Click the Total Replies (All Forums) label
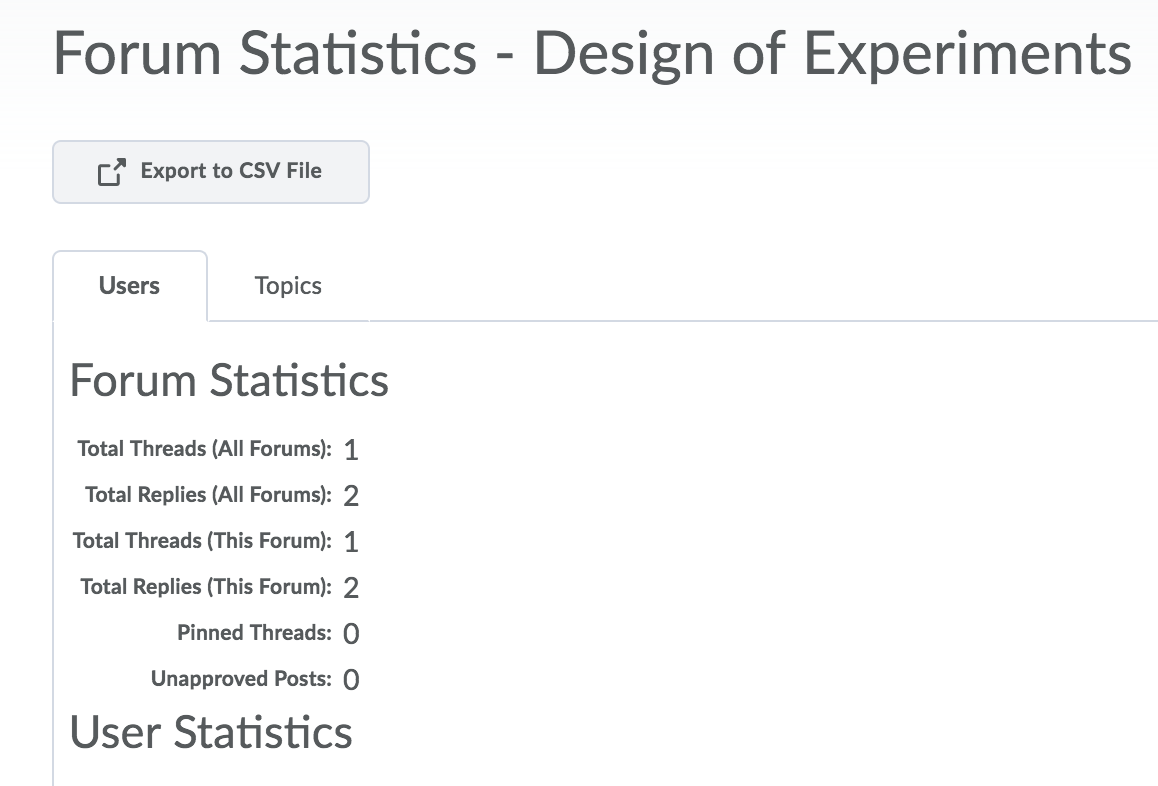This screenshot has width=1158, height=786. (208, 495)
